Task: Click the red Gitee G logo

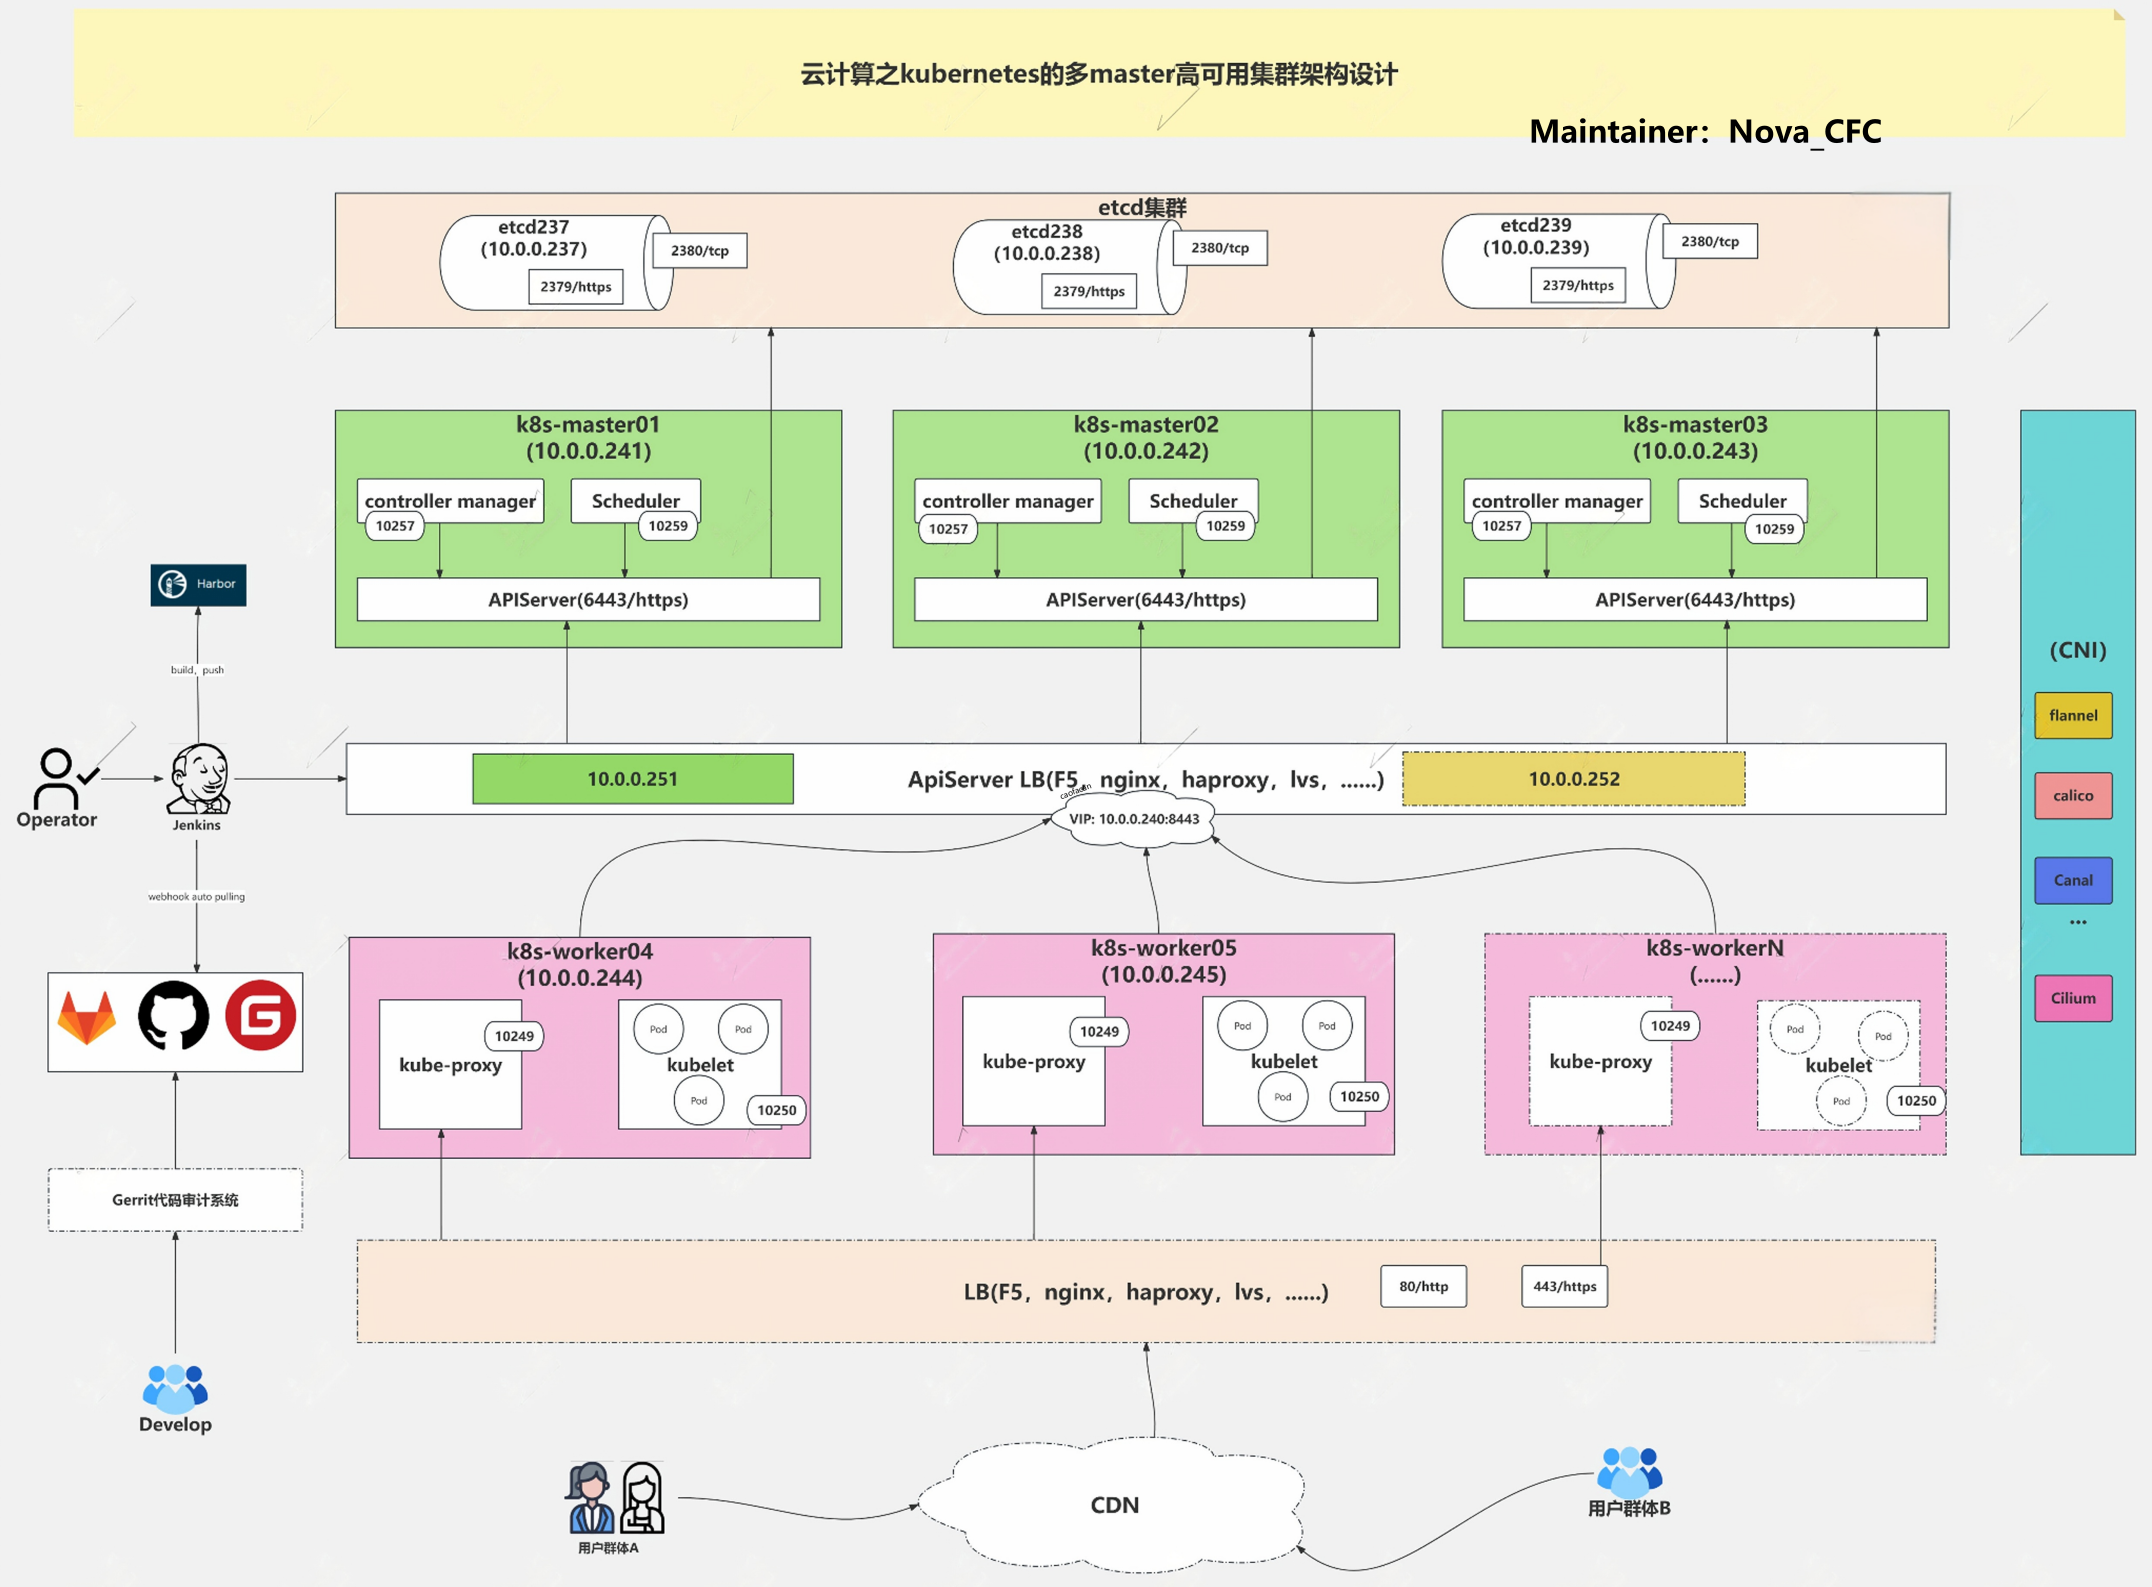Action: [x=260, y=1016]
